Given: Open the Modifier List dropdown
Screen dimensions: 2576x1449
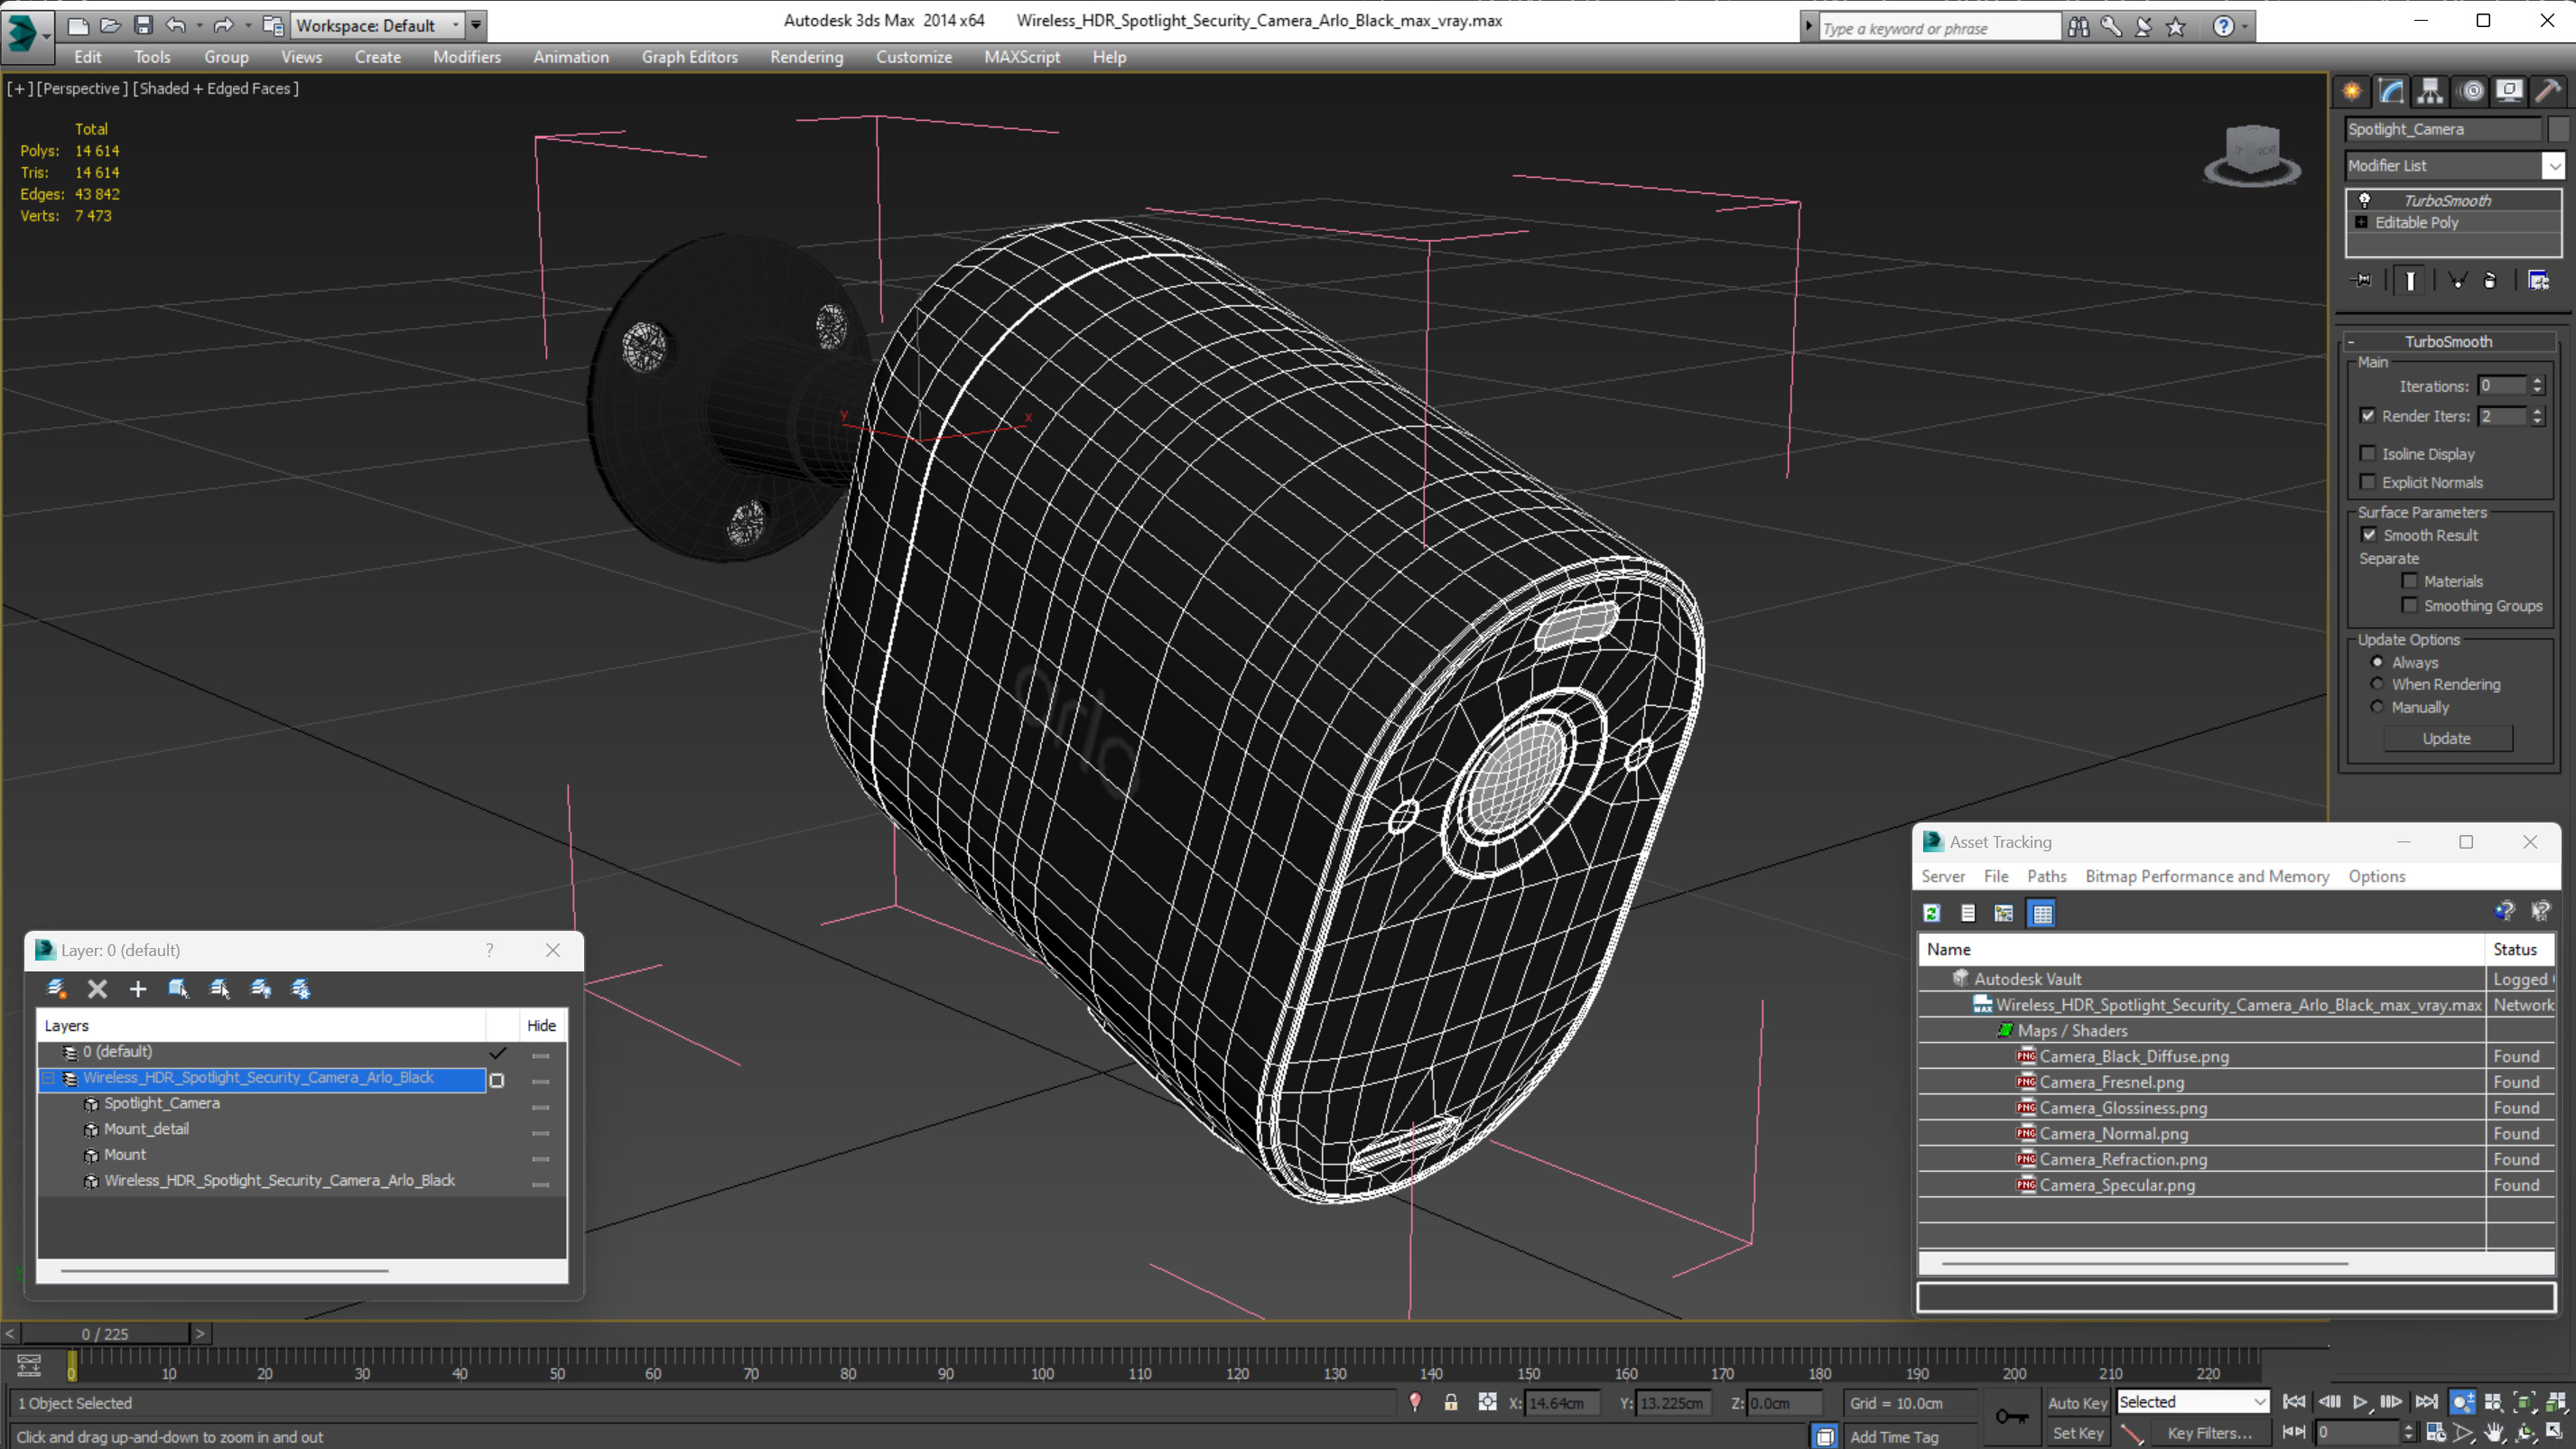Looking at the screenshot, I should (x=2554, y=166).
